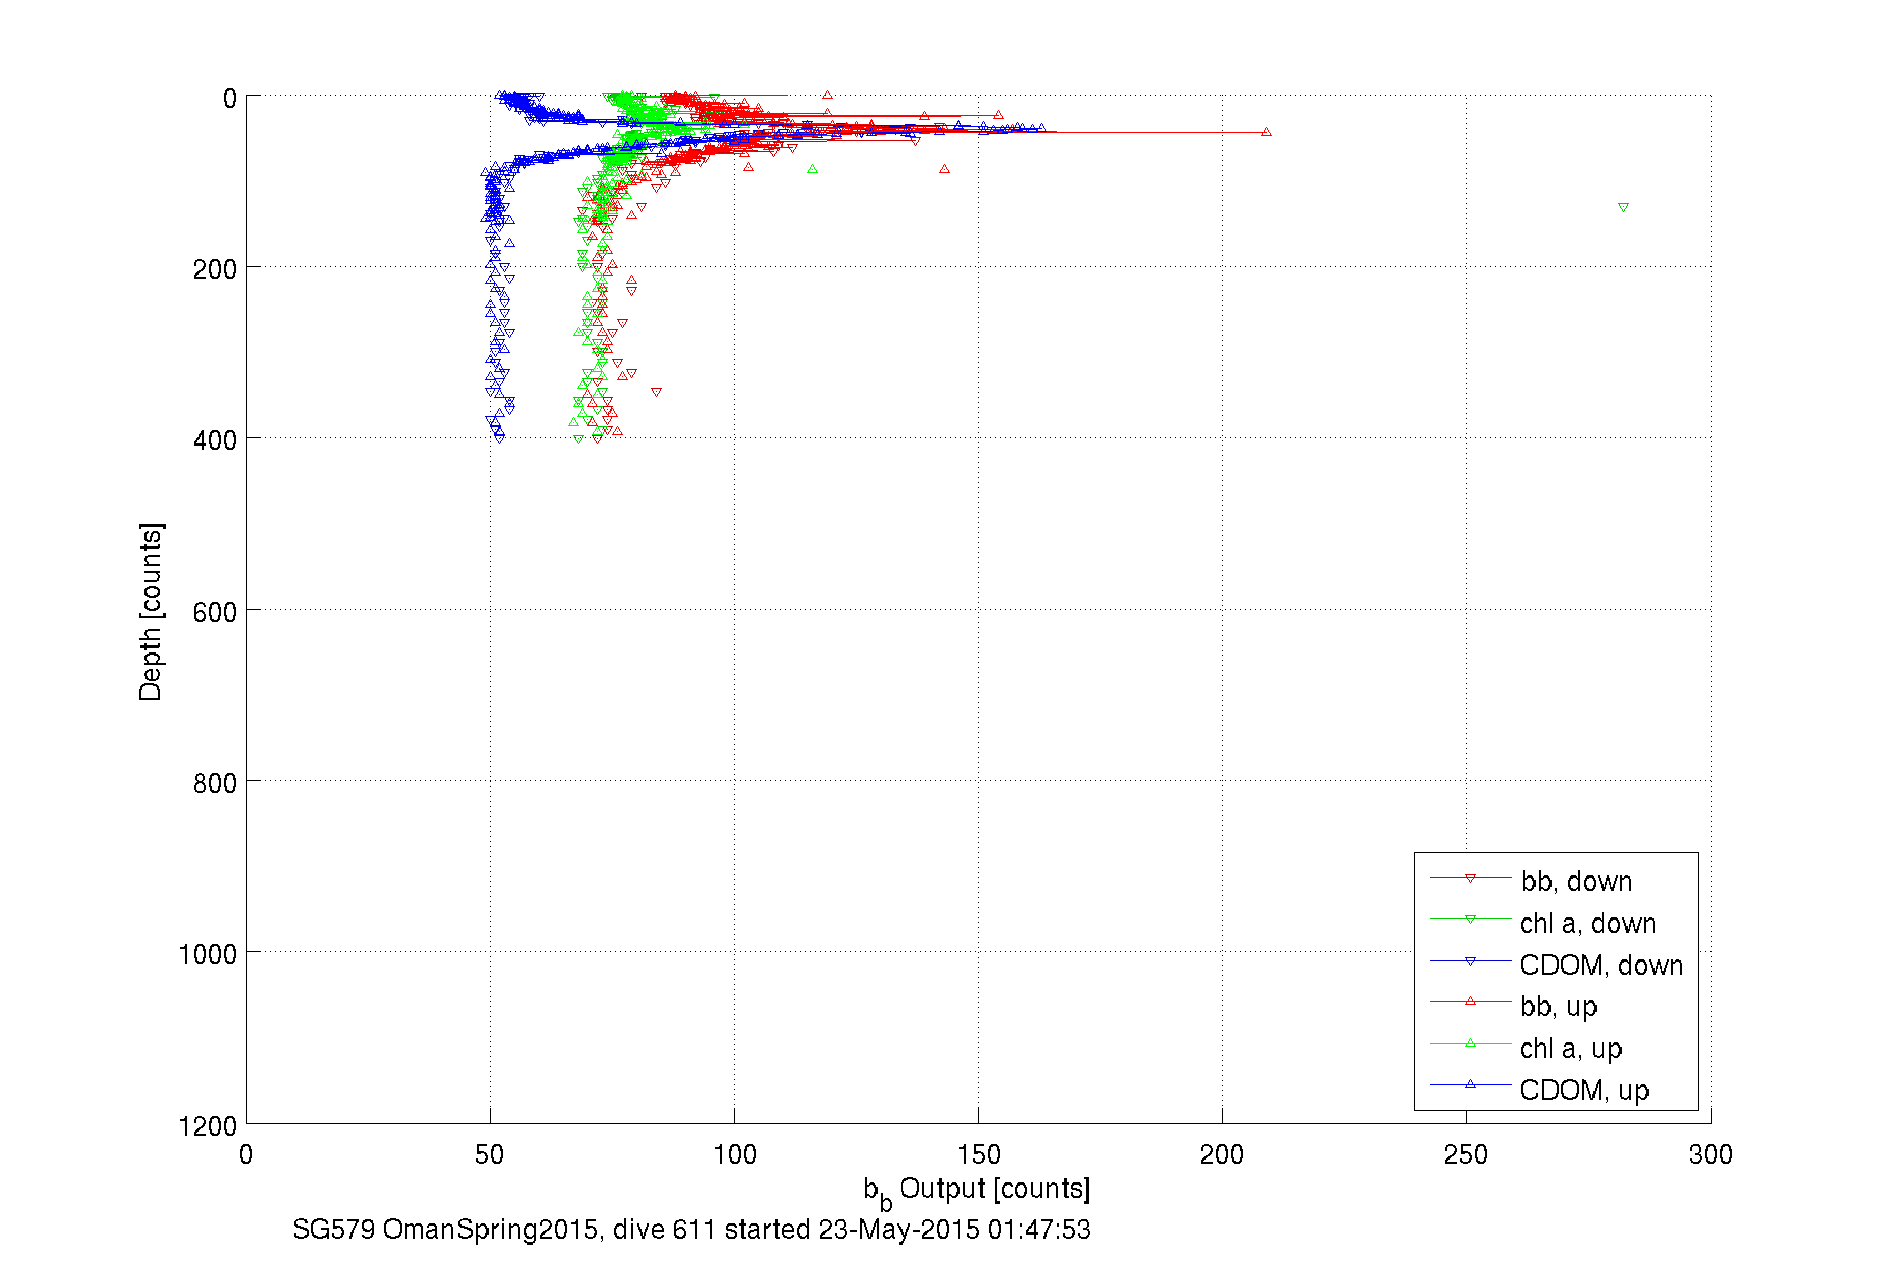The width and height of the screenshot is (1891, 1262).
Task: Click the y-axis tick label 1200
Action: (208, 1126)
